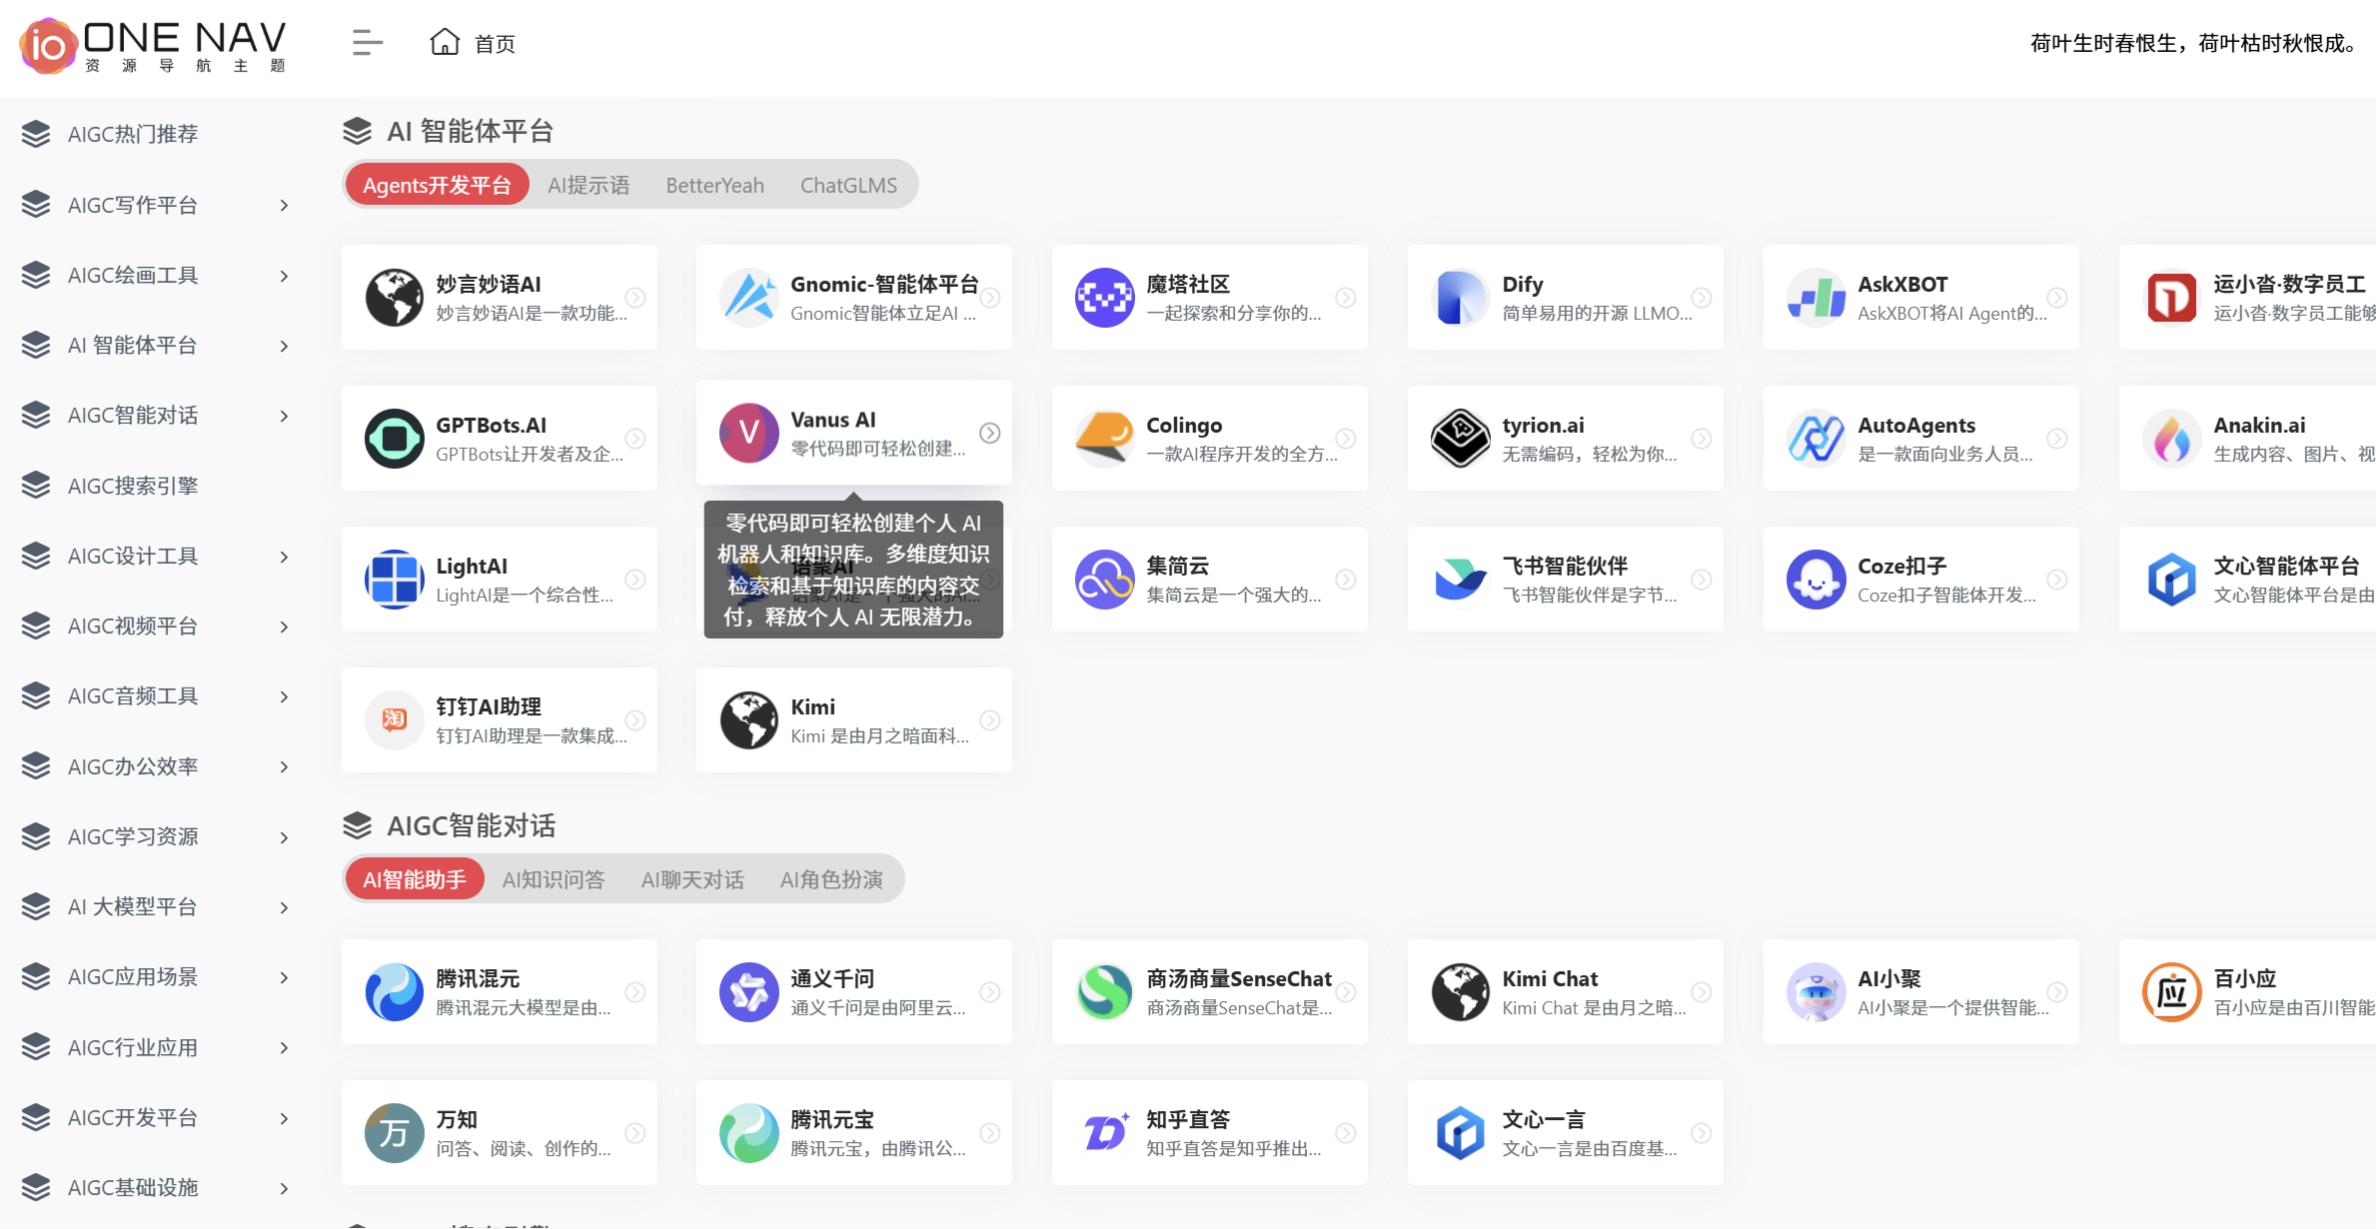Open the Kimi card title

813,707
